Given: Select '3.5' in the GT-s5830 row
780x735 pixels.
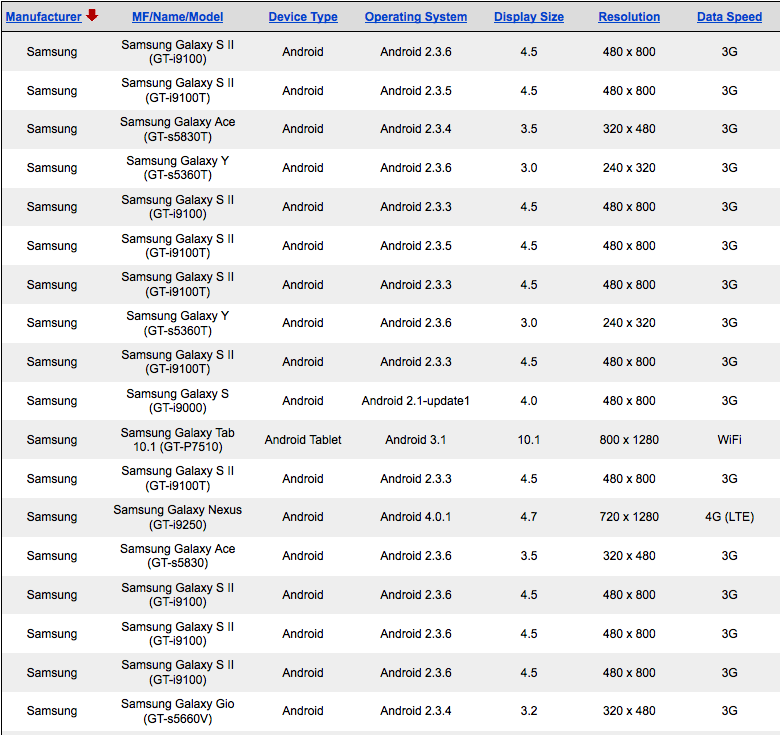Looking at the screenshot, I should click(529, 555).
